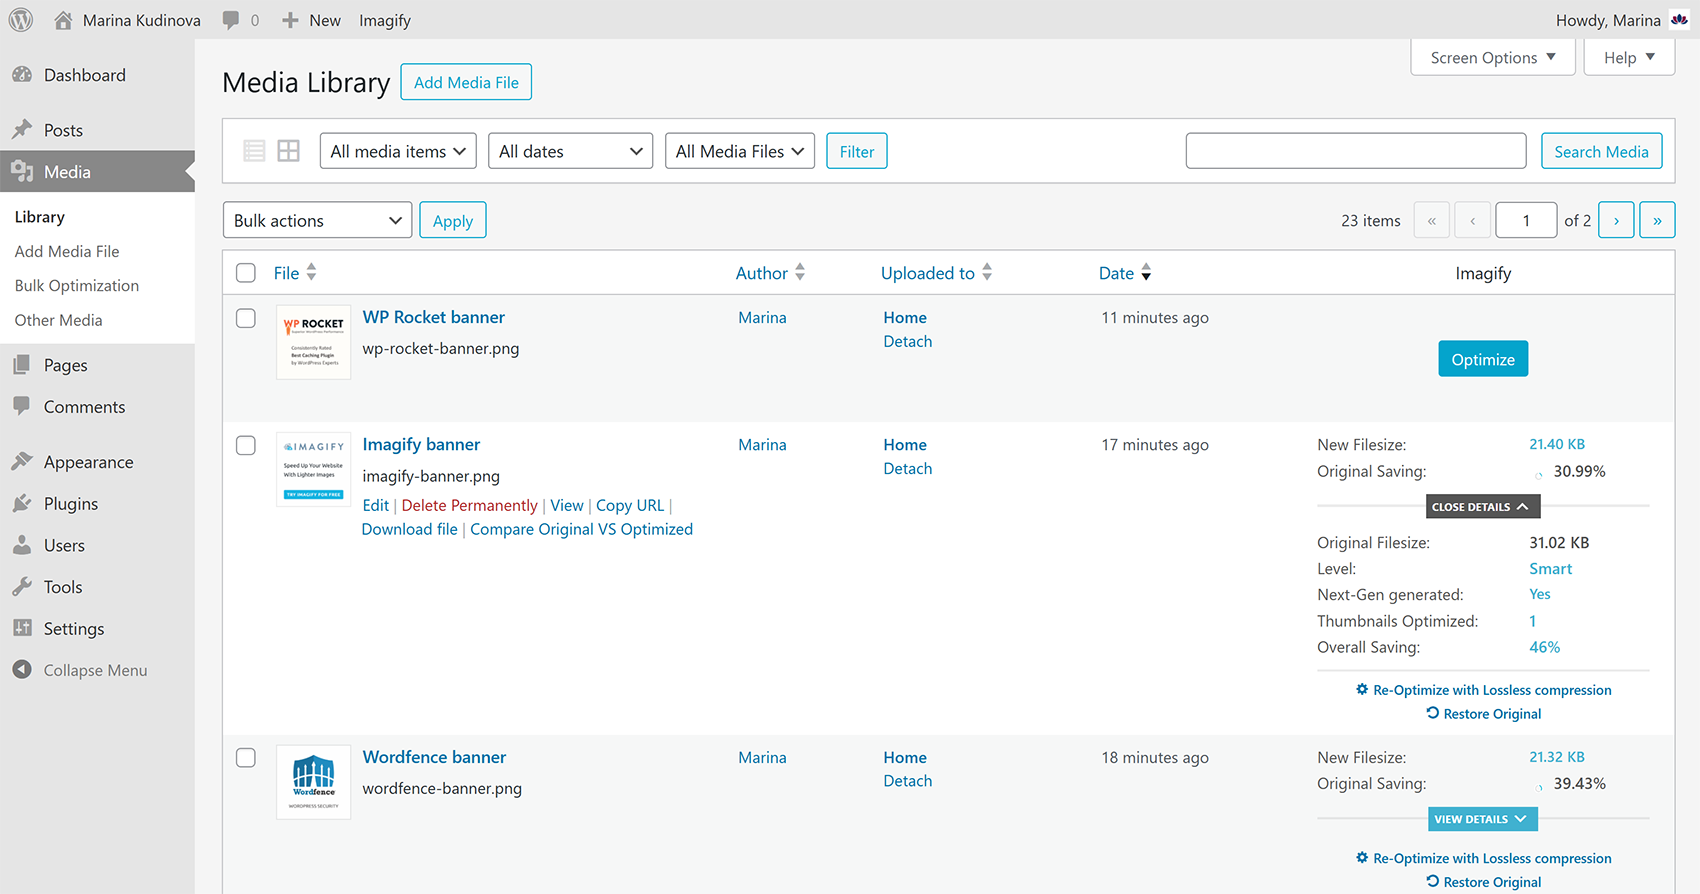
Task: Click the Search Media button
Action: point(1601,151)
